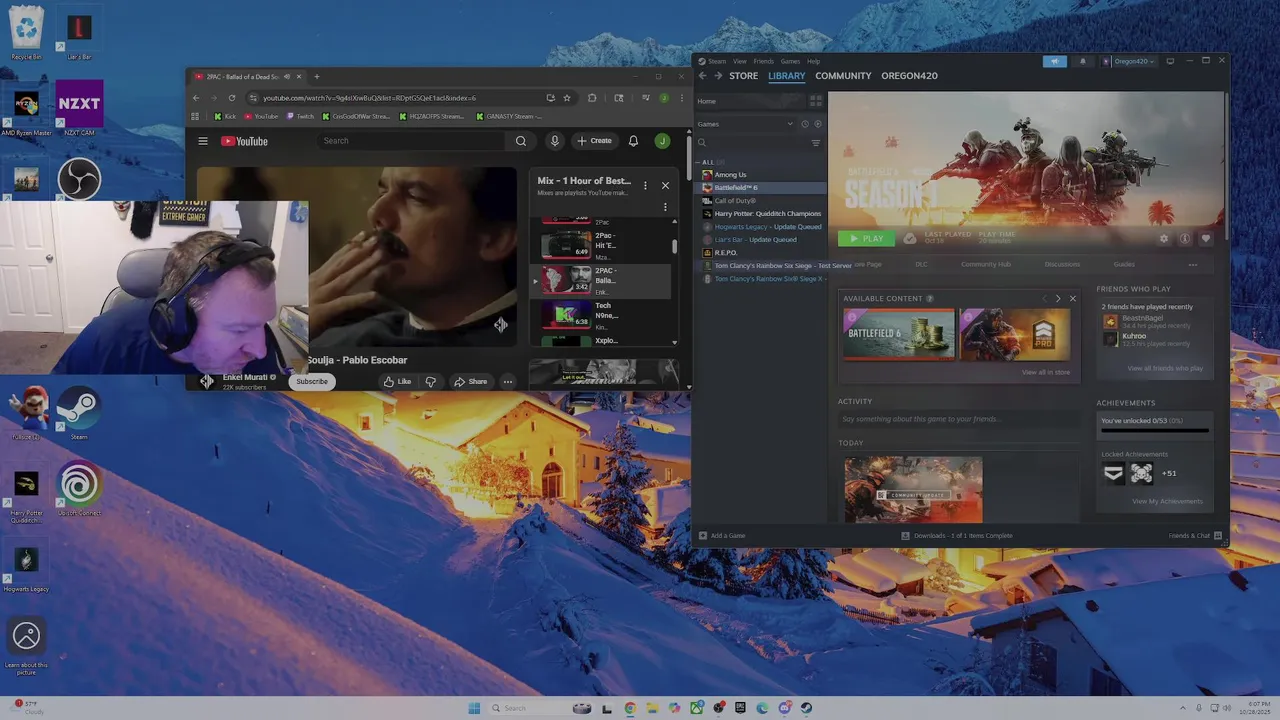This screenshot has height=720, width=1280.
Task: Focus the YouTube search field
Action: tap(412, 141)
